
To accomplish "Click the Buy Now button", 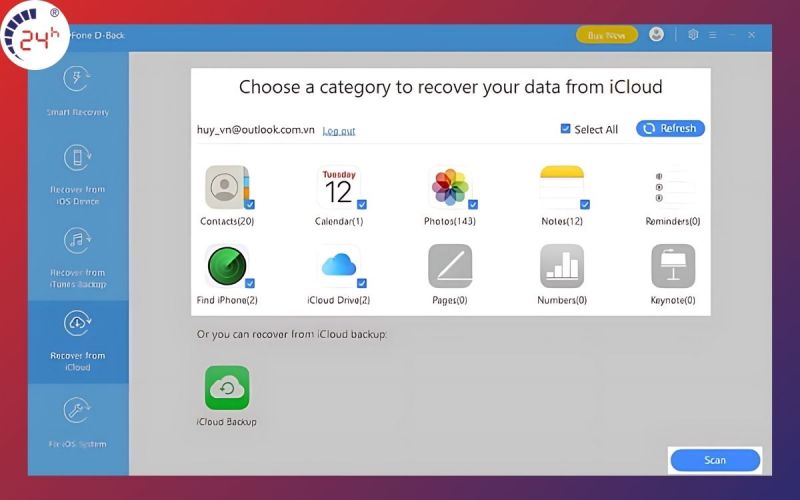I will tap(607, 35).
